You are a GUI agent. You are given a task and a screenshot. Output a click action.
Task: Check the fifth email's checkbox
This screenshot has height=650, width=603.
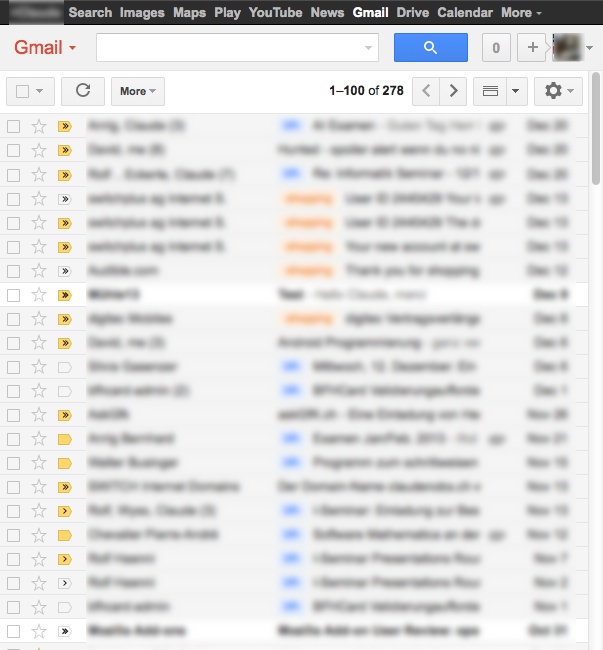point(13,223)
